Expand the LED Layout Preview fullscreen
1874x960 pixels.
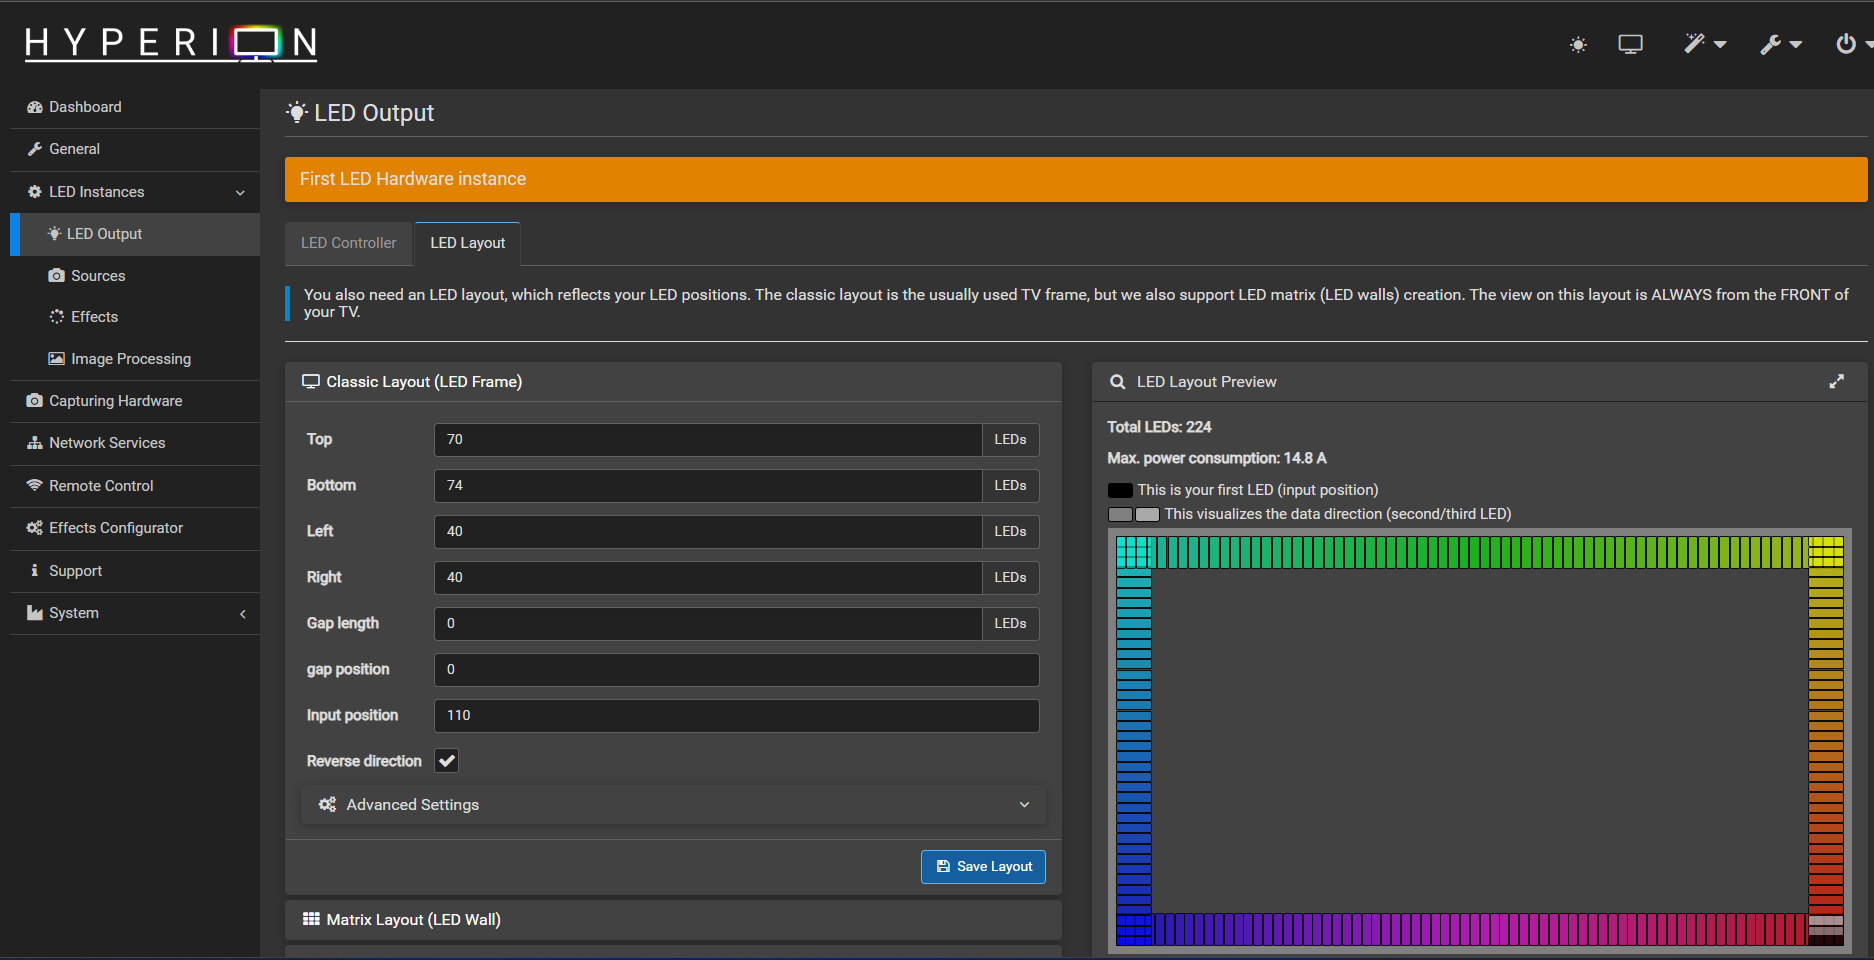click(1837, 382)
